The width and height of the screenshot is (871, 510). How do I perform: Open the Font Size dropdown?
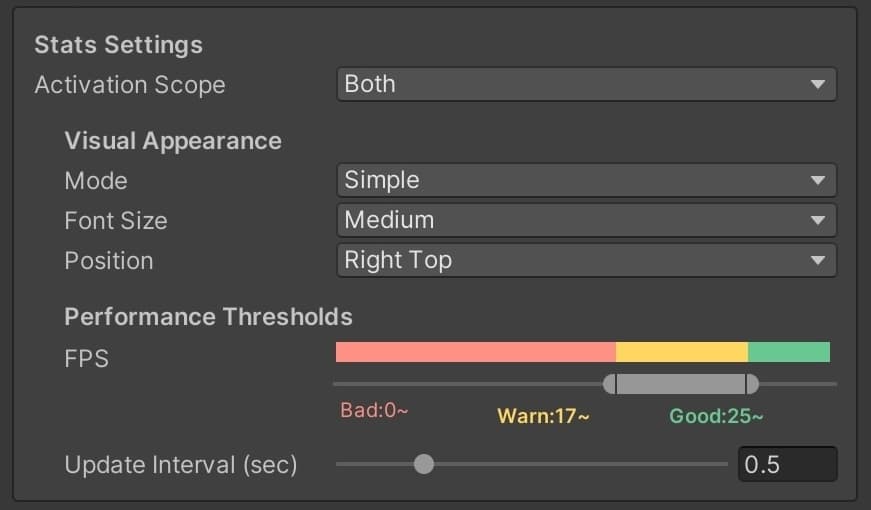click(x=586, y=221)
